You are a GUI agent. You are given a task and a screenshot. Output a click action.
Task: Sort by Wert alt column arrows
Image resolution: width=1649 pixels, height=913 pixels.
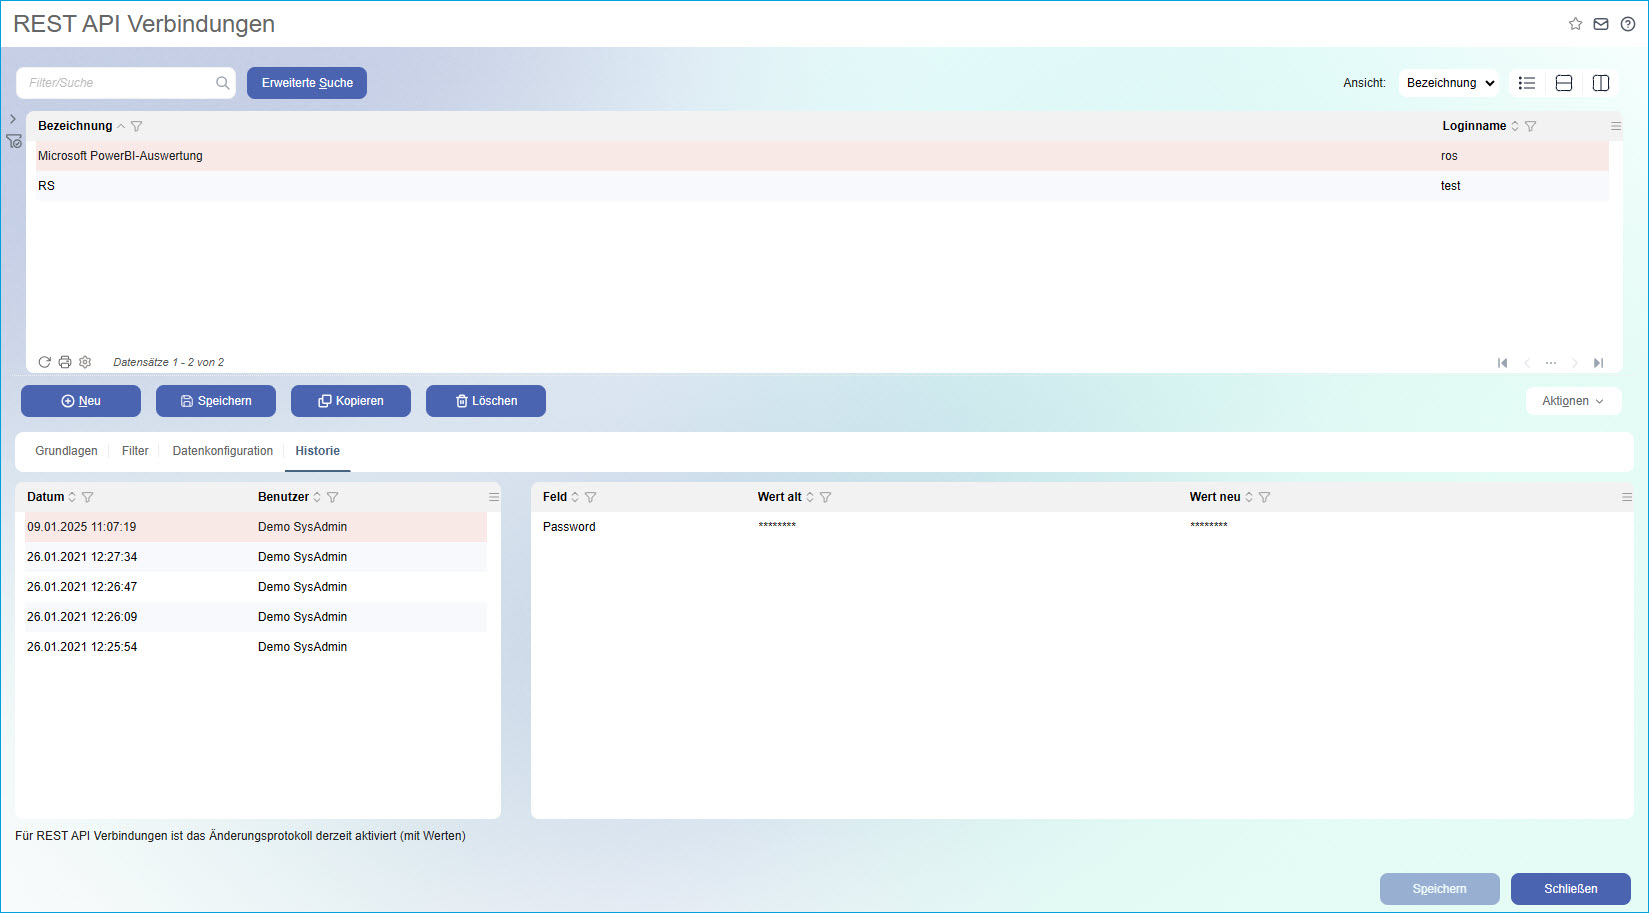(810, 497)
